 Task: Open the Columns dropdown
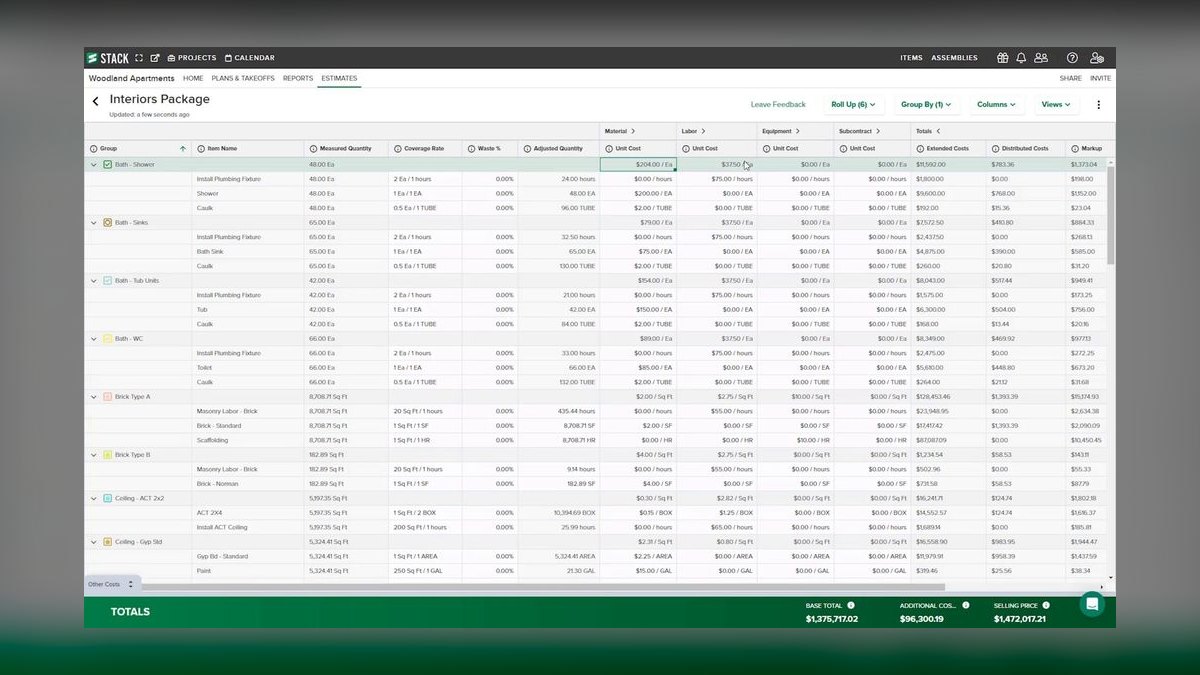pos(996,104)
